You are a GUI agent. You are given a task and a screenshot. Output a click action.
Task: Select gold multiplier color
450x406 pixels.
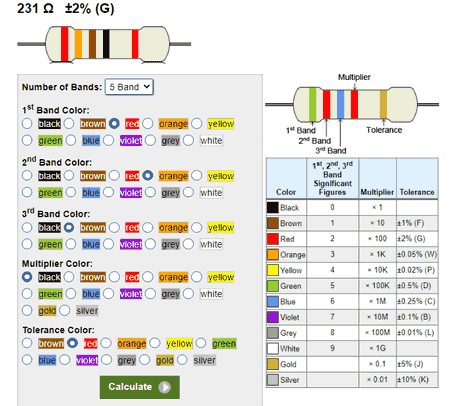[x=27, y=310]
